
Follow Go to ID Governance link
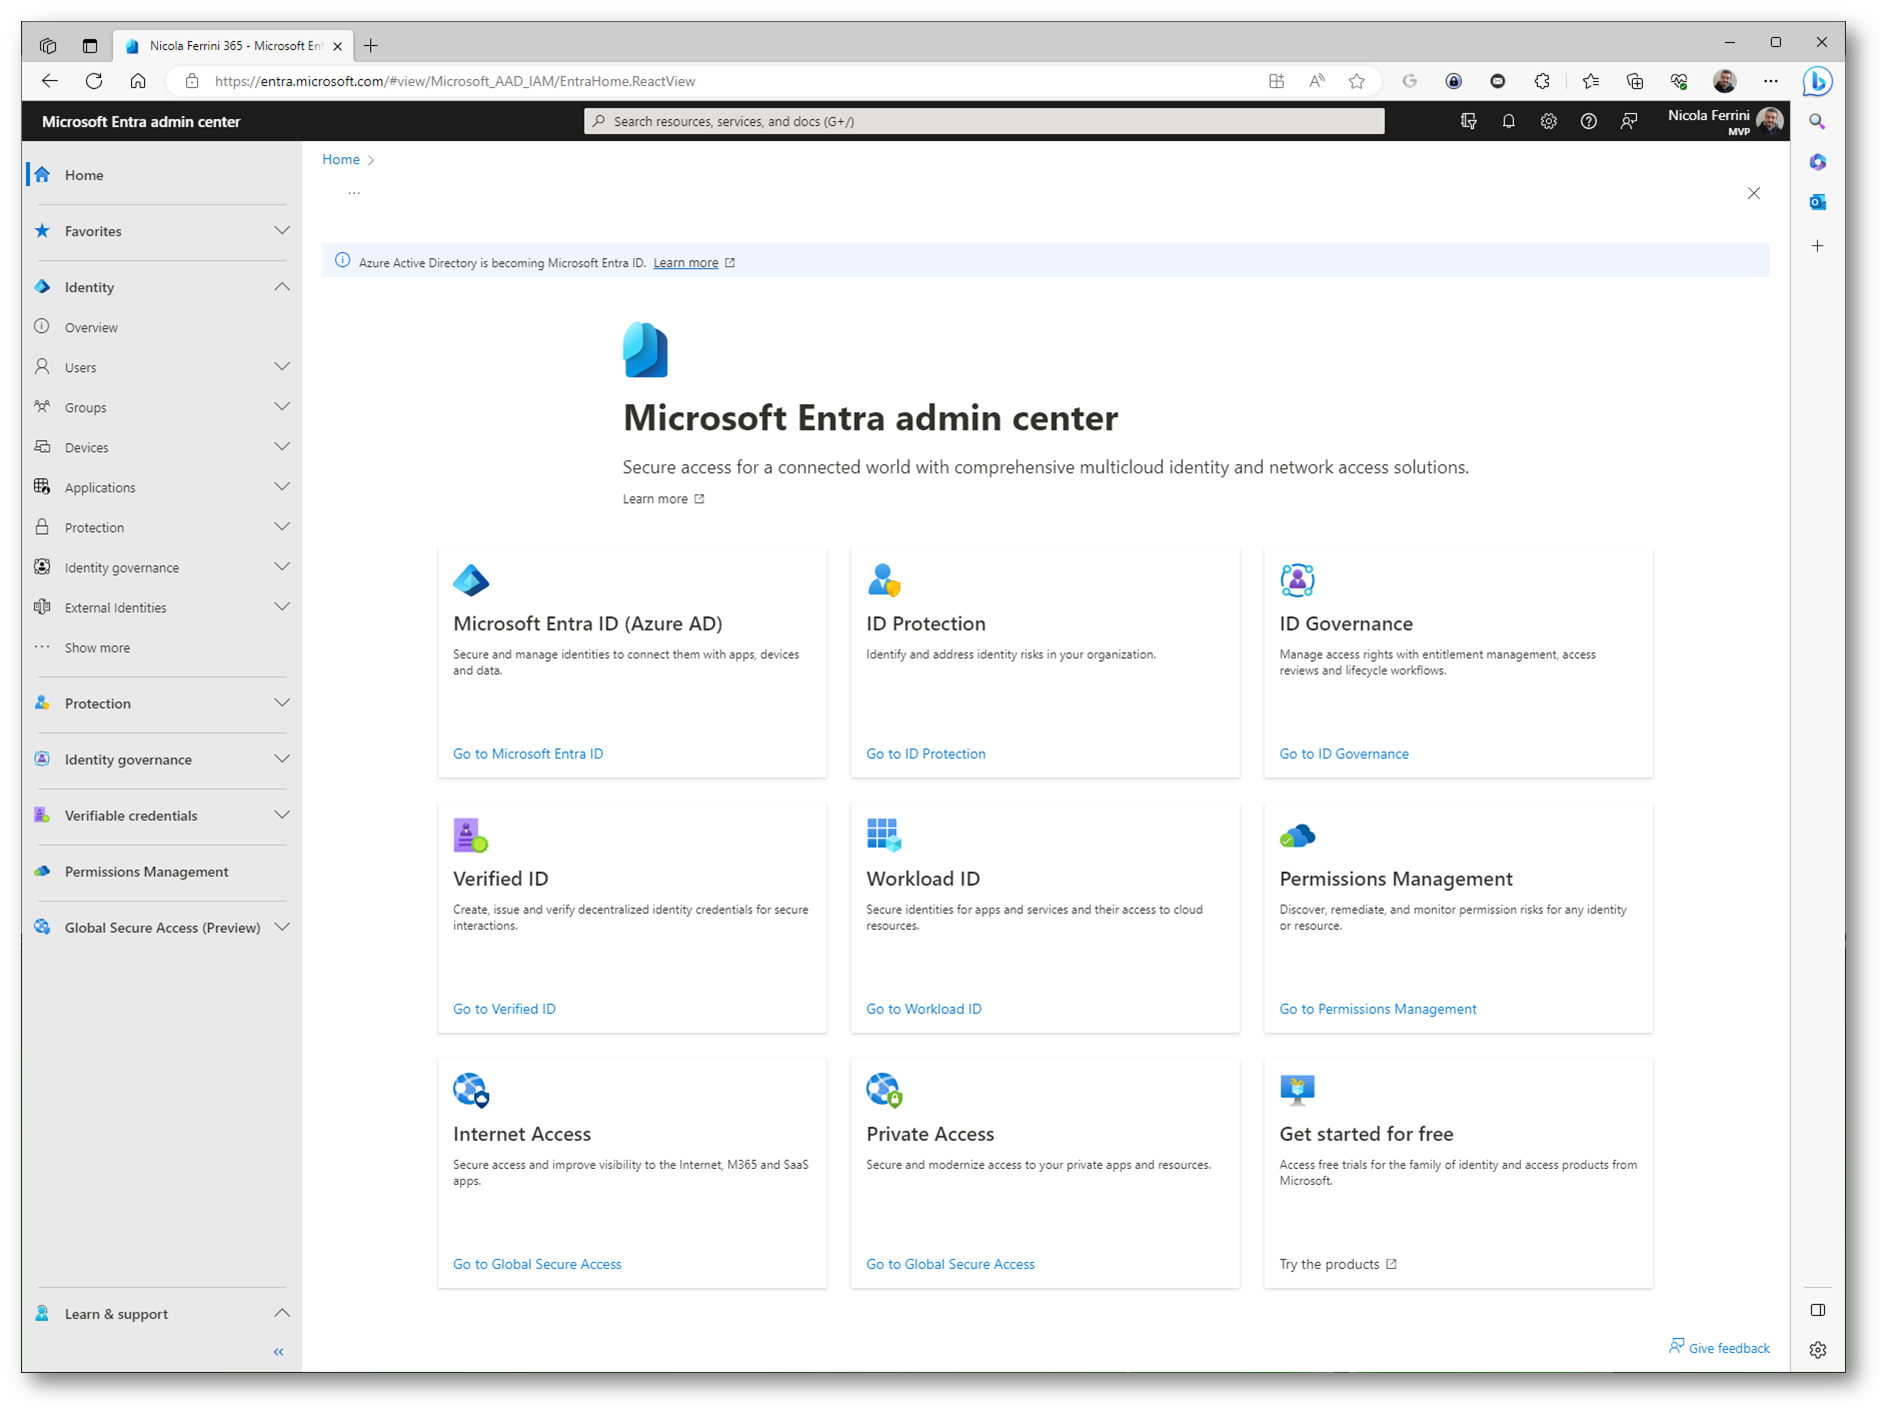(x=1344, y=753)
